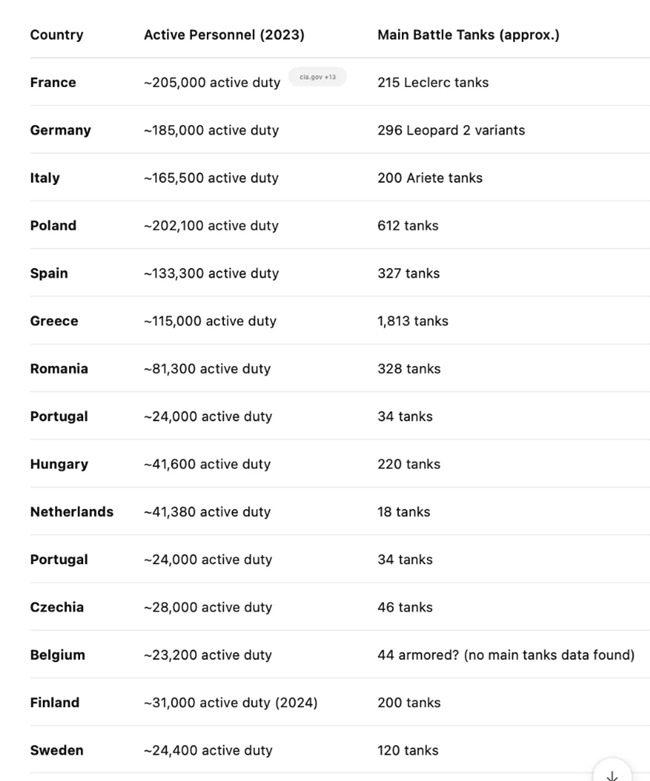Image resolution: width=650 pixels, height=781 pixels.
Task: Click Greece's 1,813 tanks cell
Action: pos(413,321)
